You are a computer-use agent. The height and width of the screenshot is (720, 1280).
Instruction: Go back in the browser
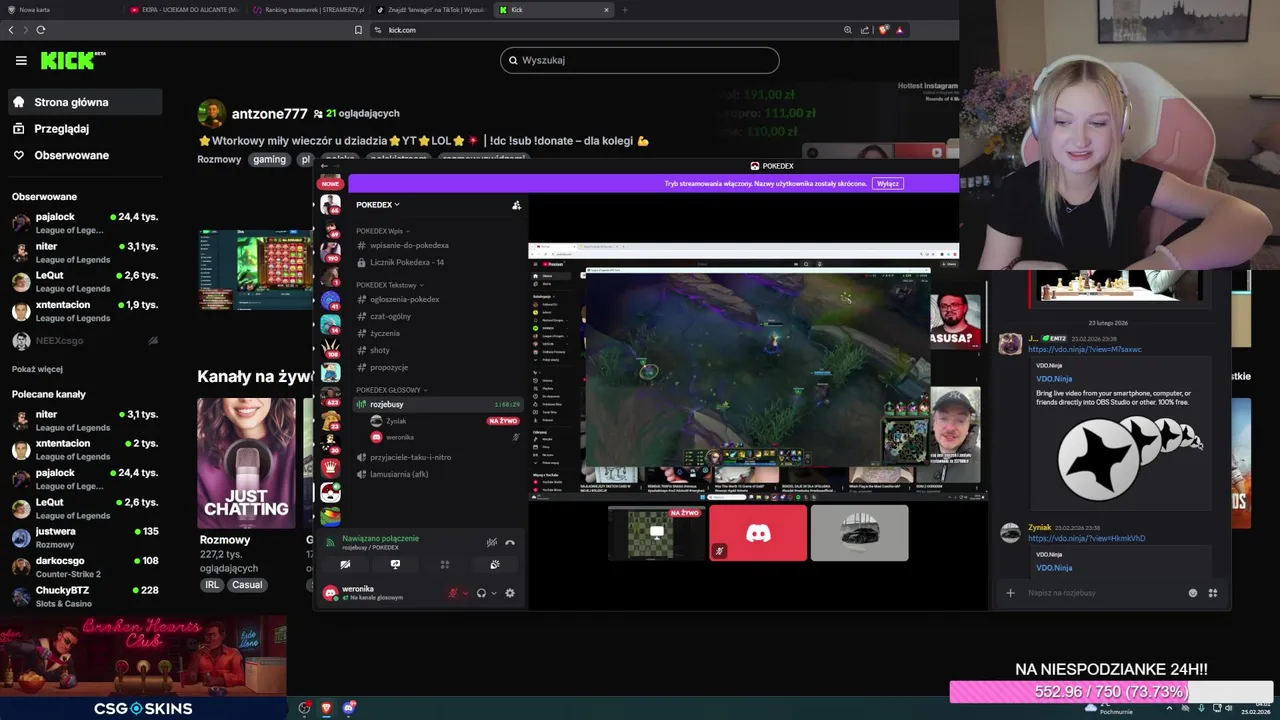11,30
